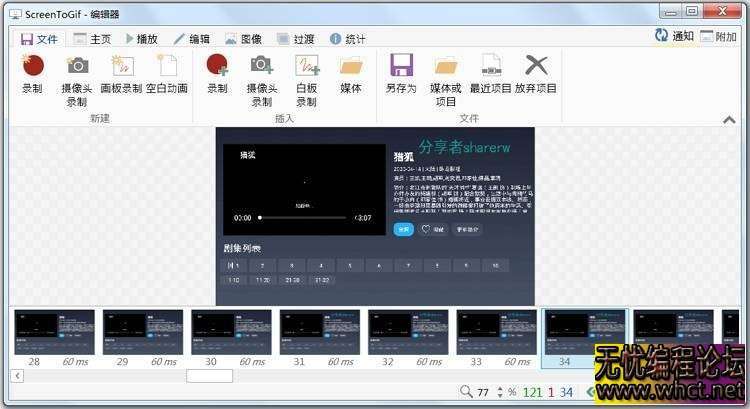Click the left arrow of the horizontal scrollbar

coord(16,376)
